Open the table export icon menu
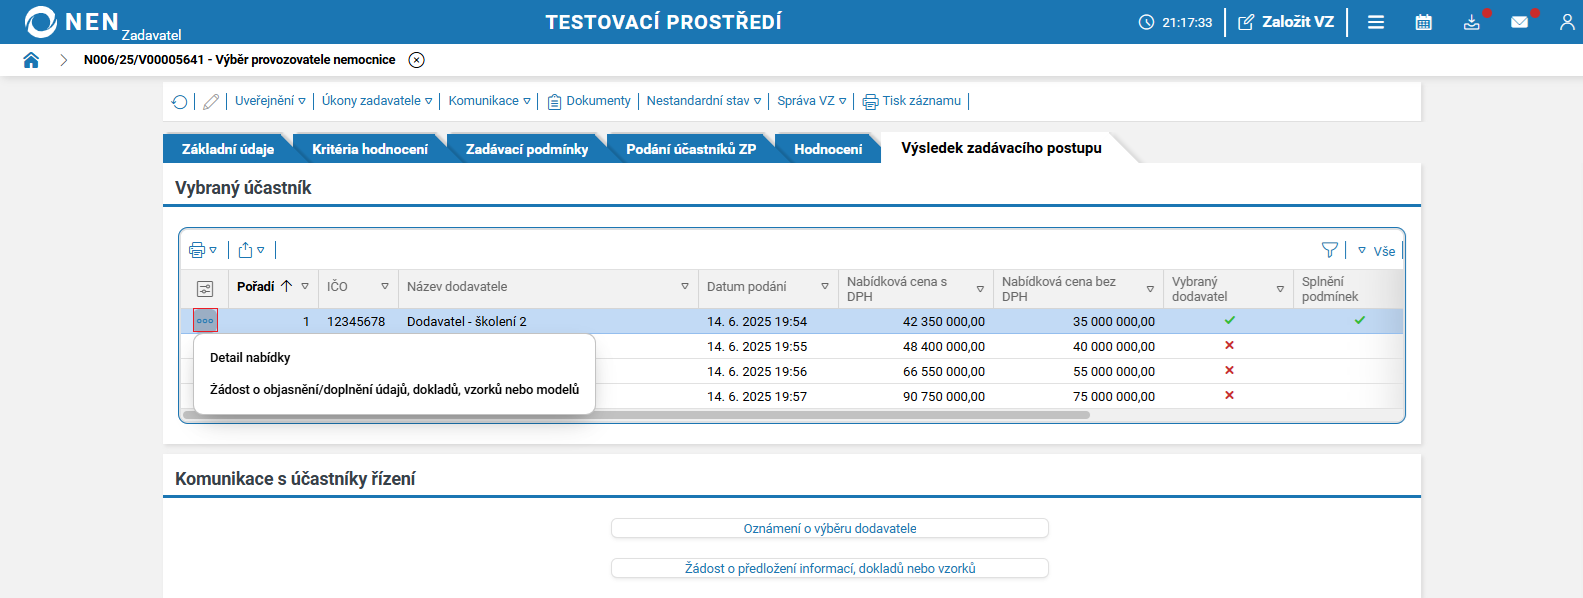1583x598 pixels. [252, 250]
